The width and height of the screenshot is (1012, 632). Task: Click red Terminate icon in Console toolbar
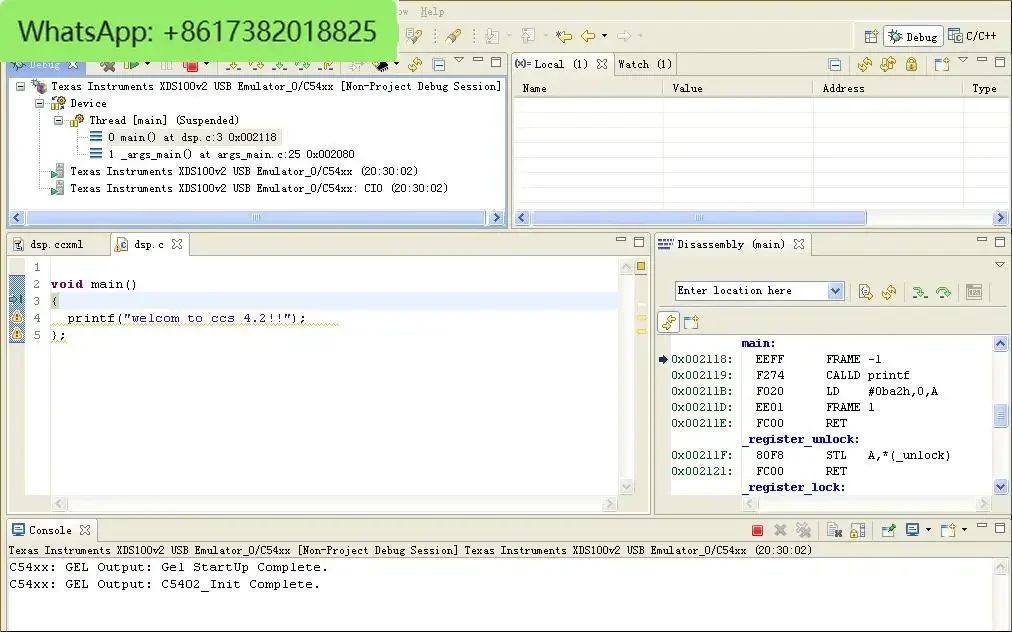click(x=757, y=530)
